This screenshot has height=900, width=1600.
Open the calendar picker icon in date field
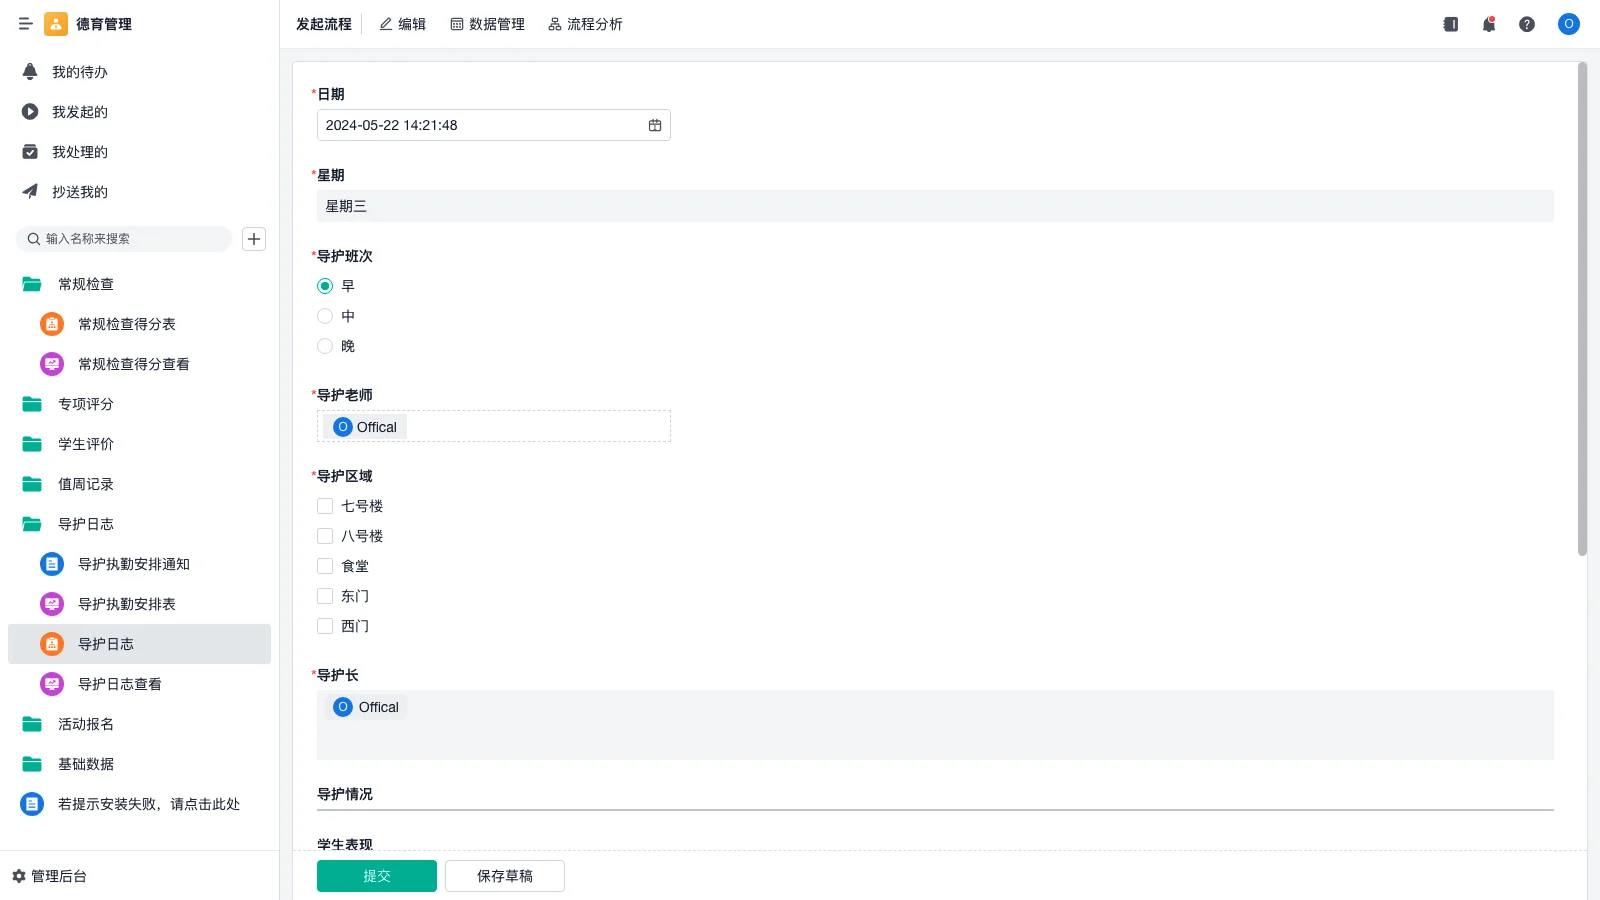point(655,125)
